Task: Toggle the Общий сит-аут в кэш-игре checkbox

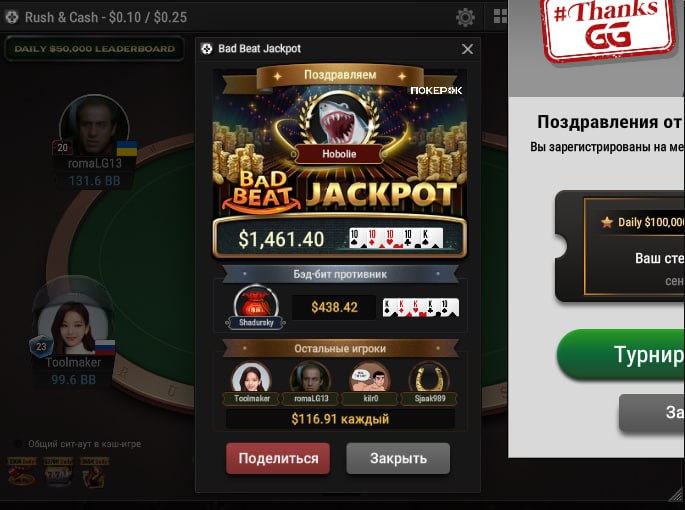Action: coord(17,444)
